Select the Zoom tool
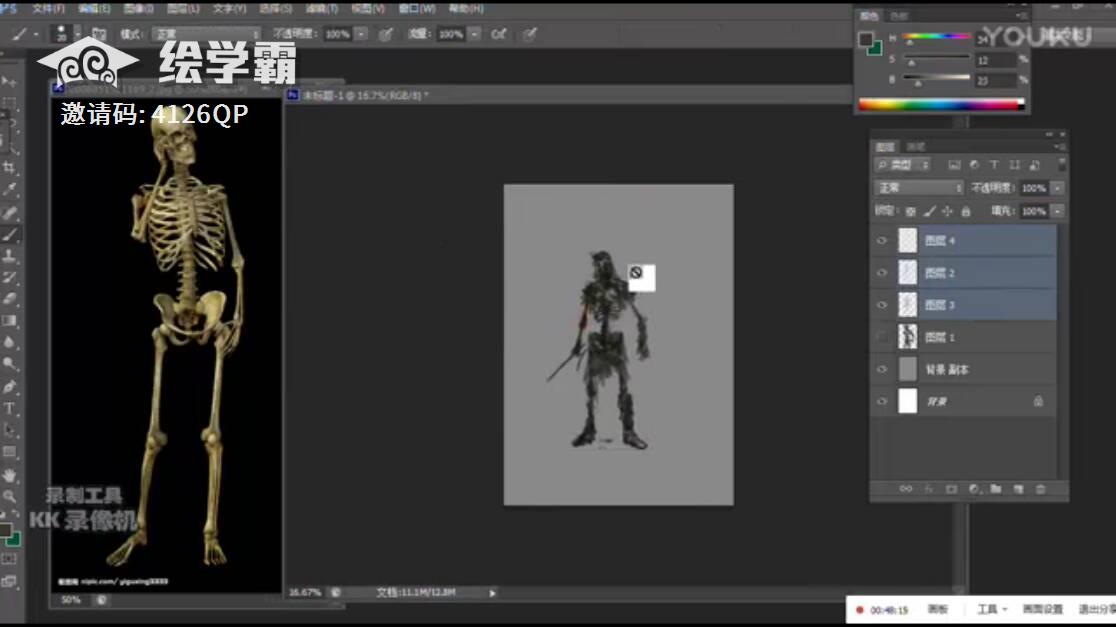Image resolution: width=1116 pixels, height=627 pixels. point(9,496)
